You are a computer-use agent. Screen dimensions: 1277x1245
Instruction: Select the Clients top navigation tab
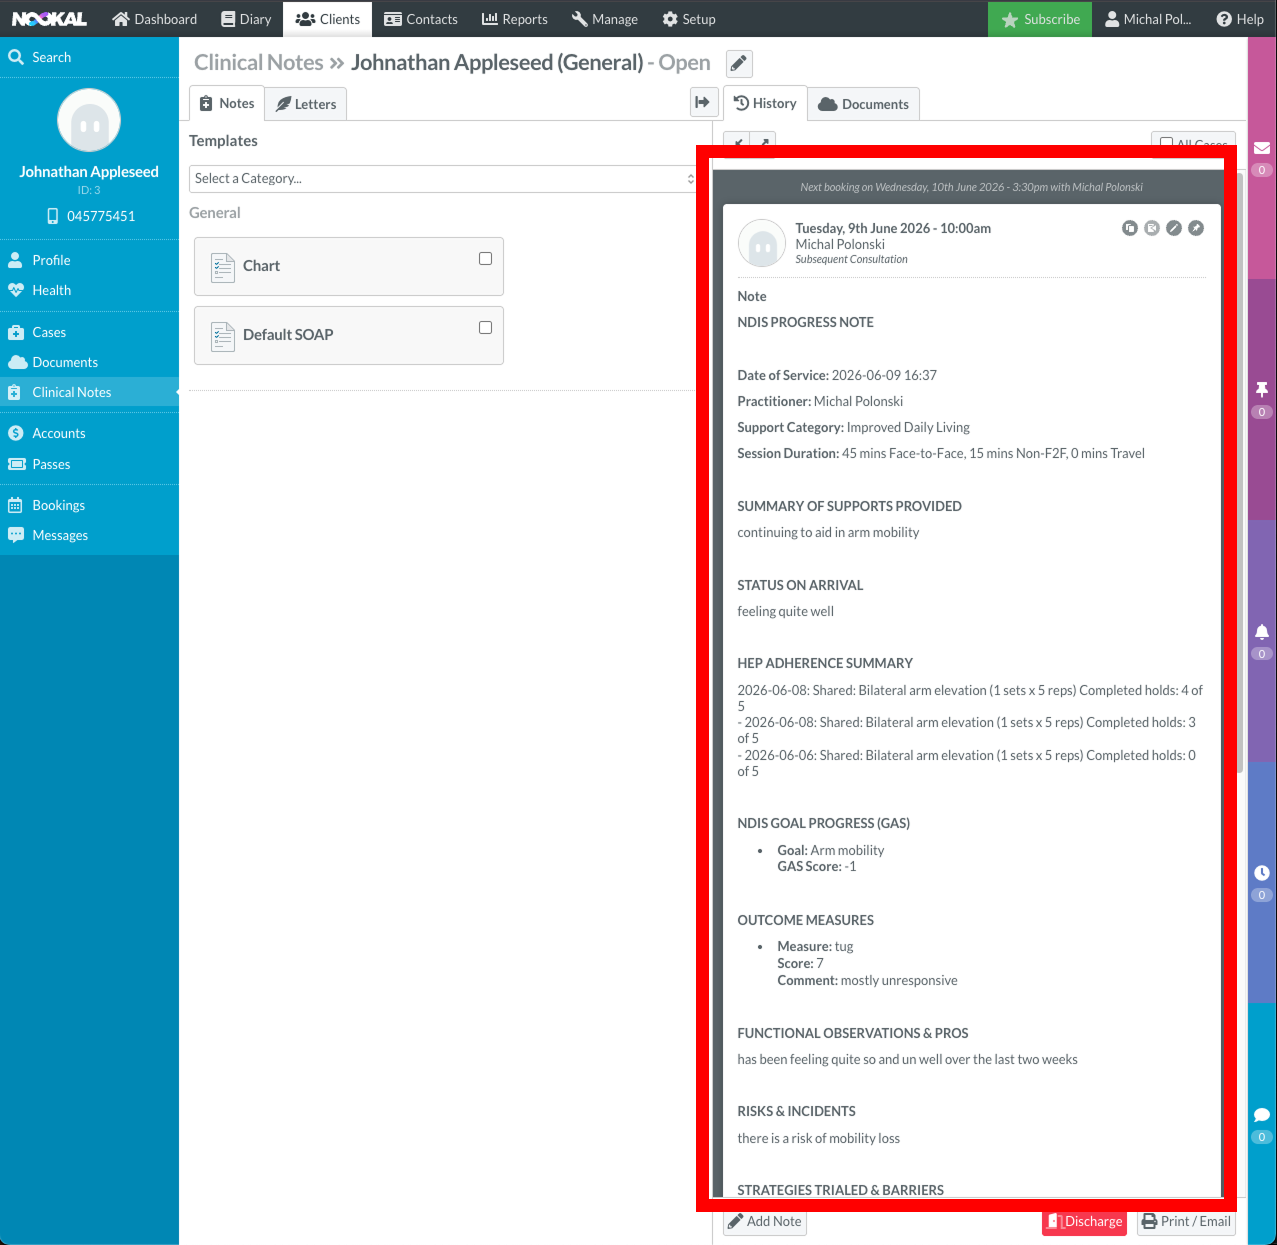[328, 19]
